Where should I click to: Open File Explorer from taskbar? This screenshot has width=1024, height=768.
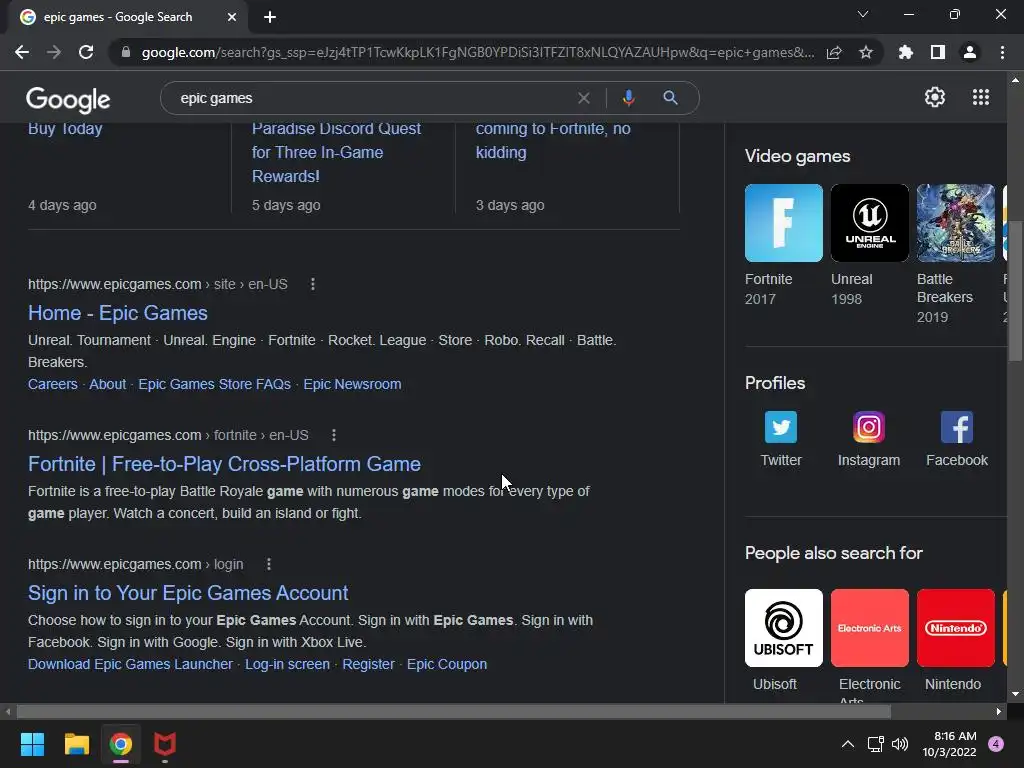[76, 744]
